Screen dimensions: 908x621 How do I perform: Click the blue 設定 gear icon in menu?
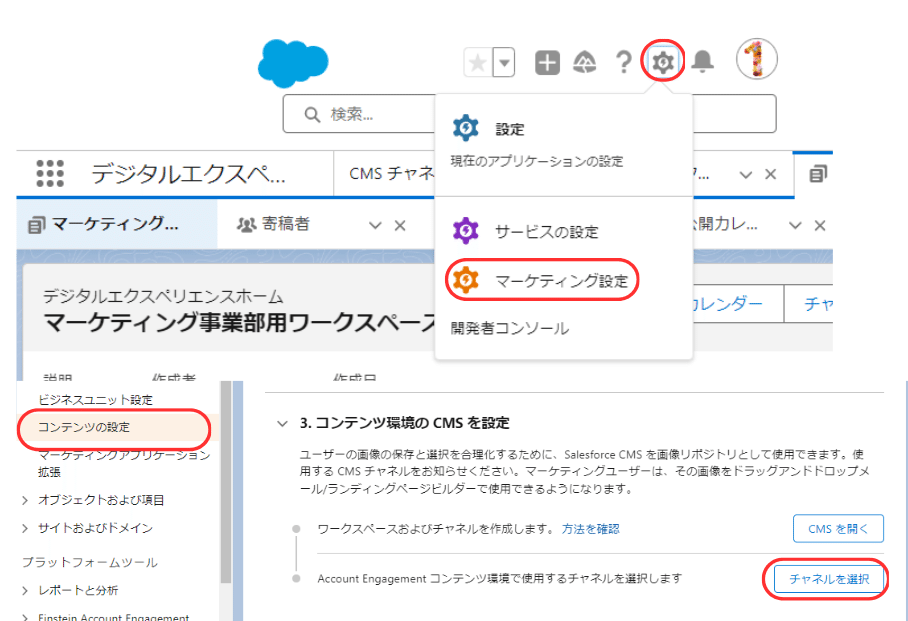pos(466,128)
